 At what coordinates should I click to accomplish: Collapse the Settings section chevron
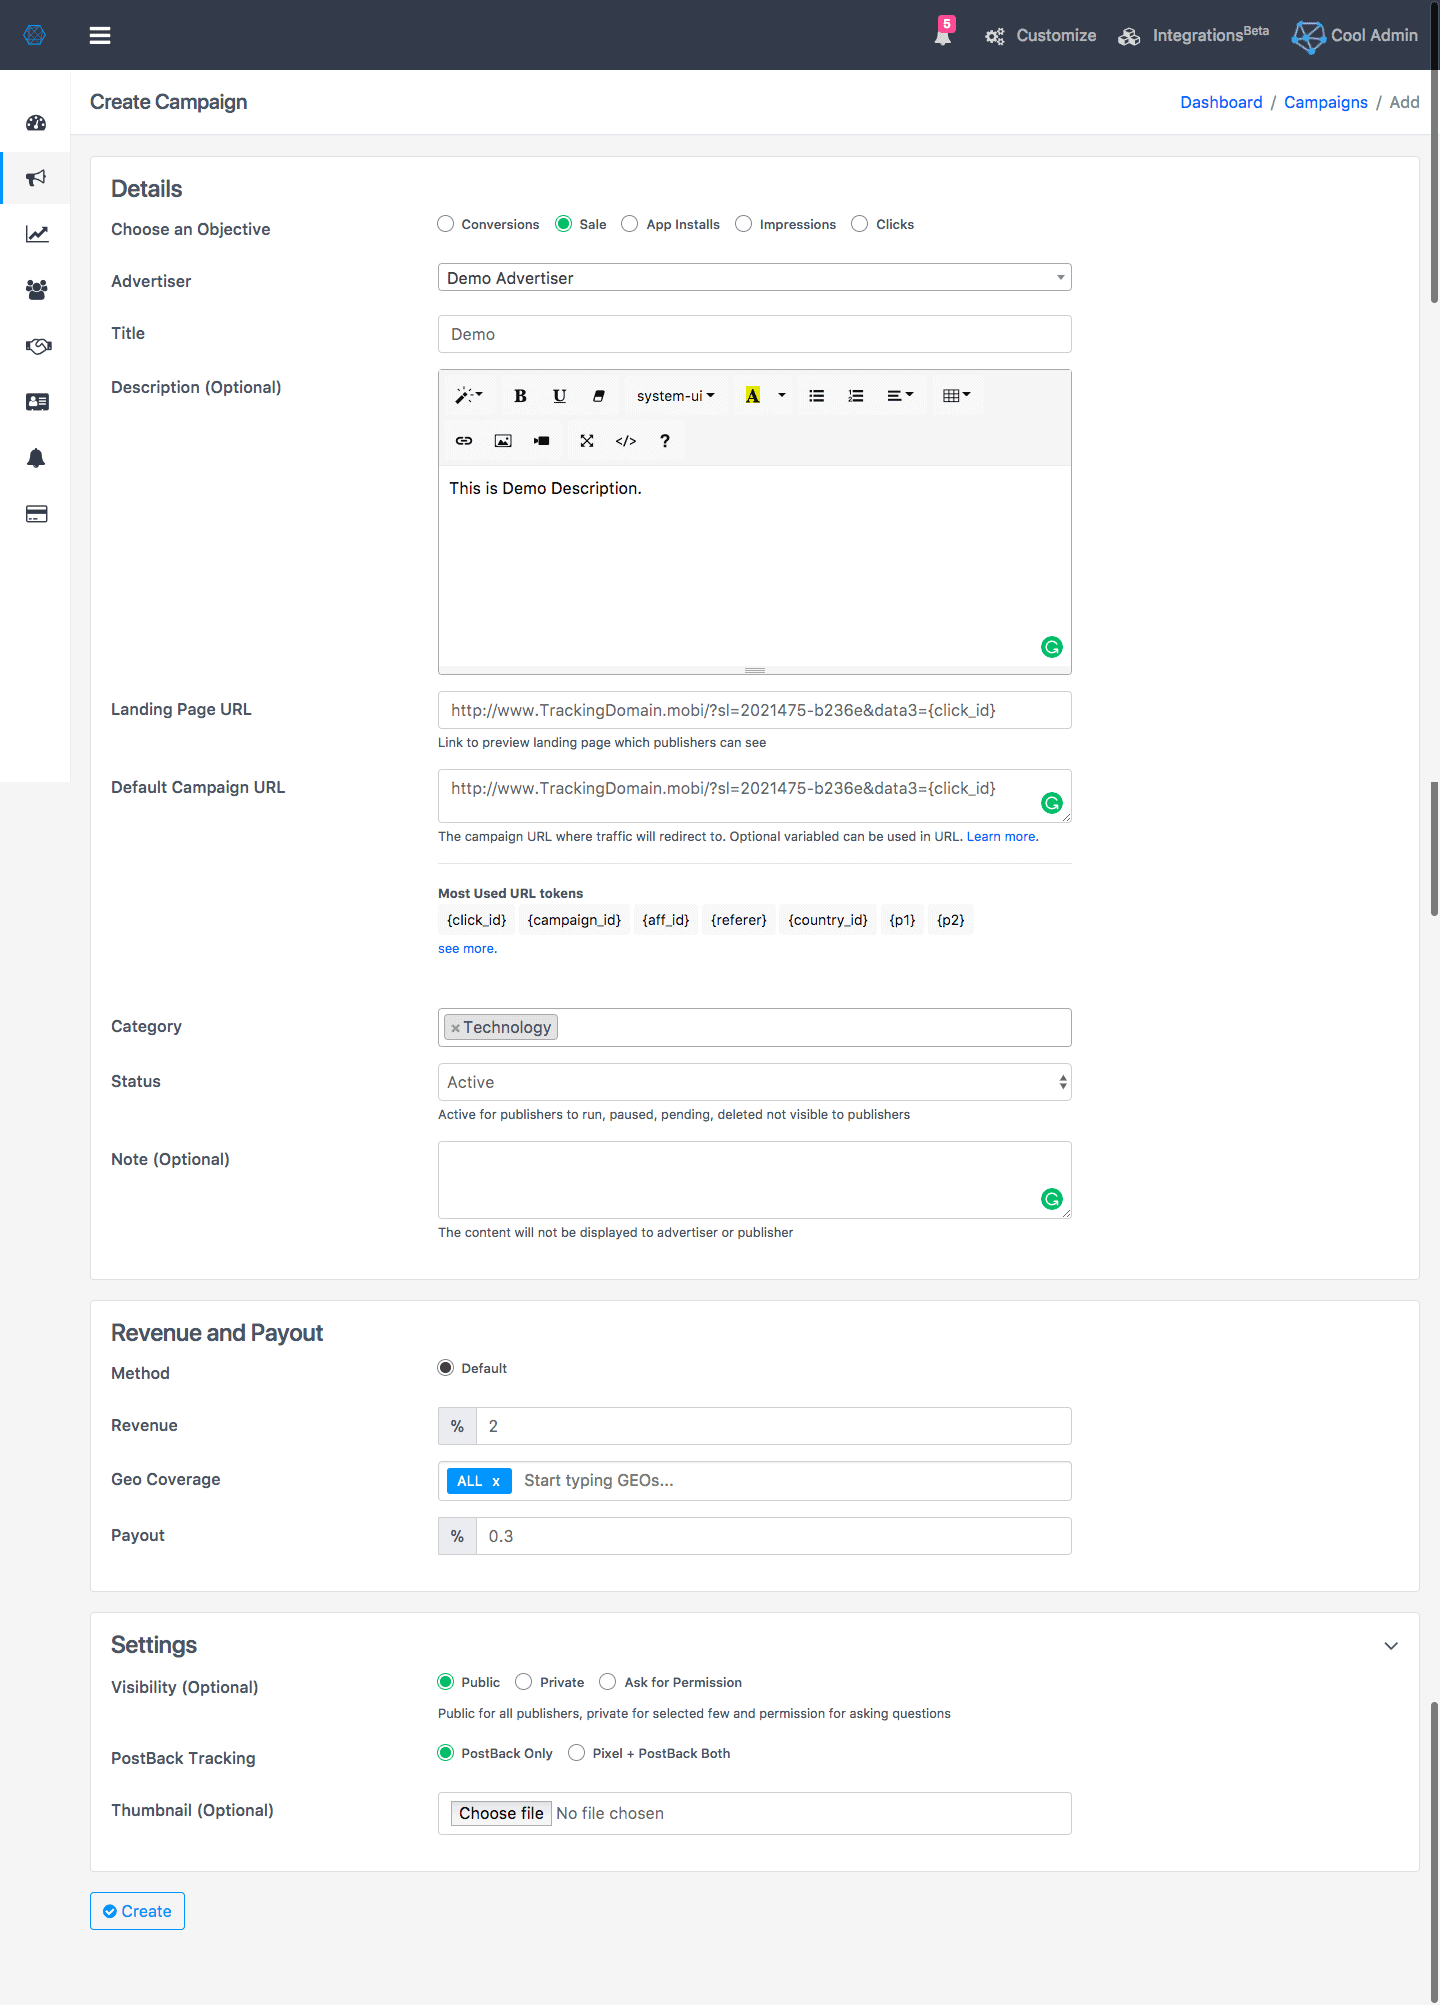(x=1390, y=1646)
